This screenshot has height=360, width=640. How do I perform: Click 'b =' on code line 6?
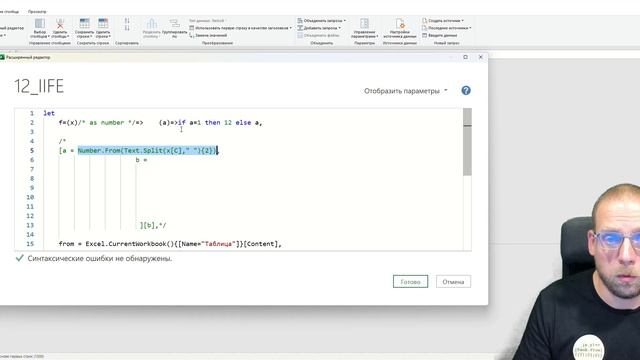pos(141,160)
